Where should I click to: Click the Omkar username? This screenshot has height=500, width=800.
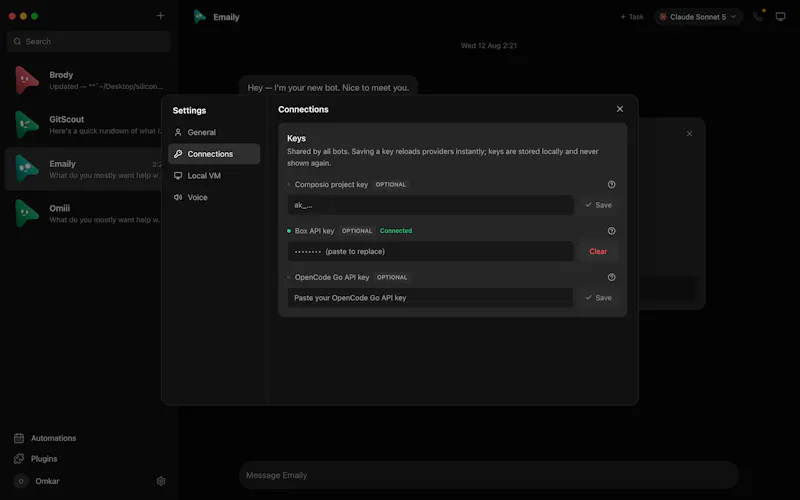(47, 481)
